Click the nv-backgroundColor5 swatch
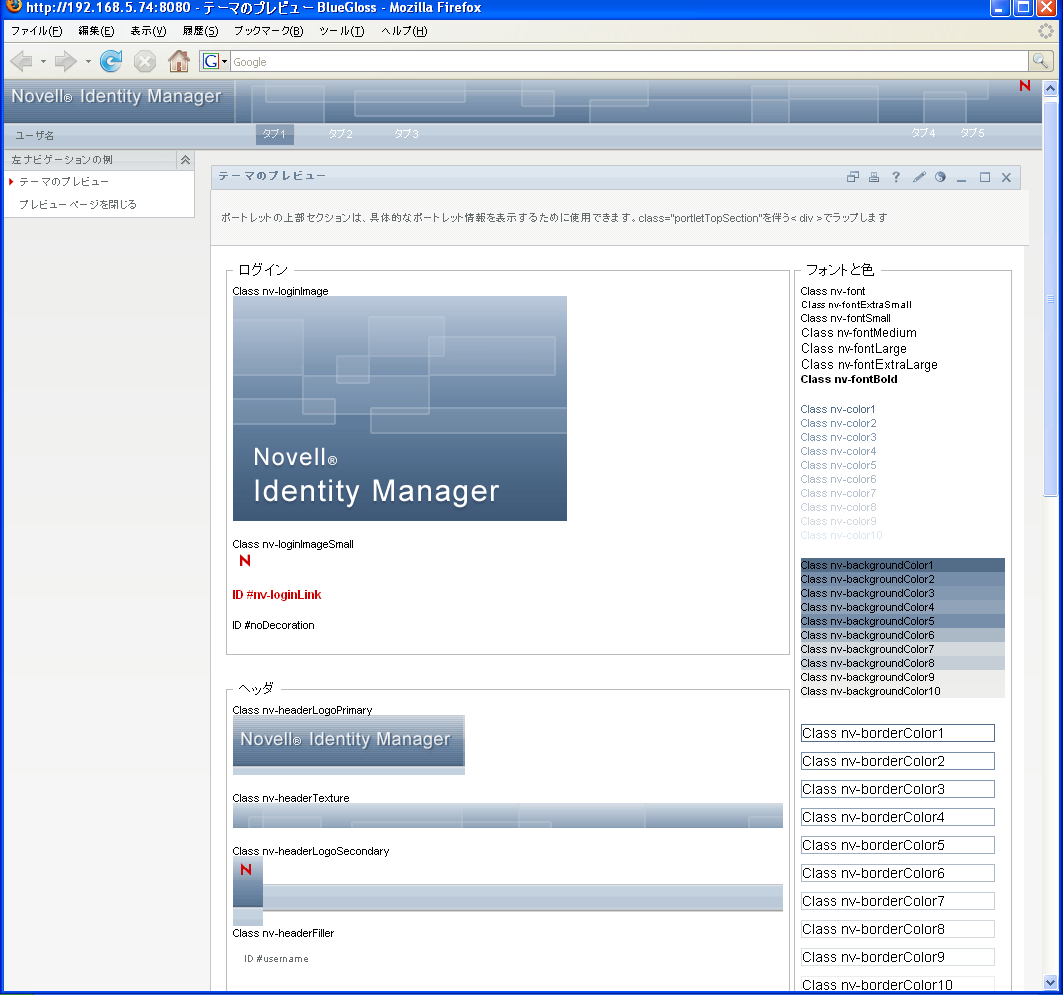Viewport: 1063px width, 995px height. (902, 621)
